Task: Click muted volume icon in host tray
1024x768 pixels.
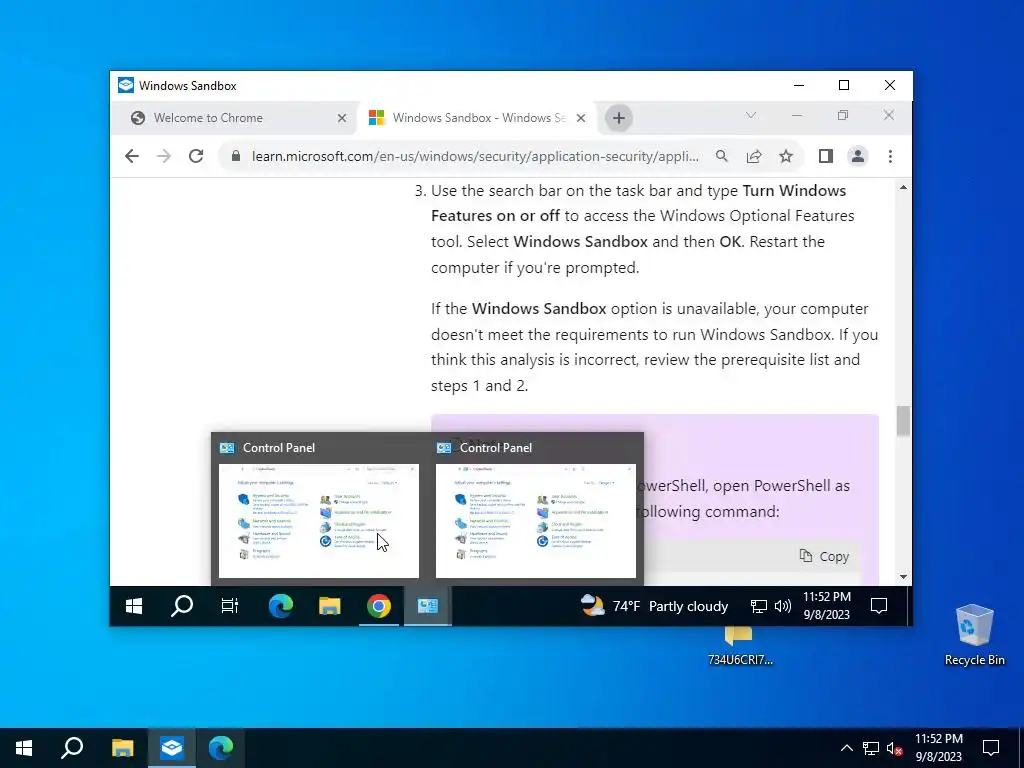Action: 895,748
